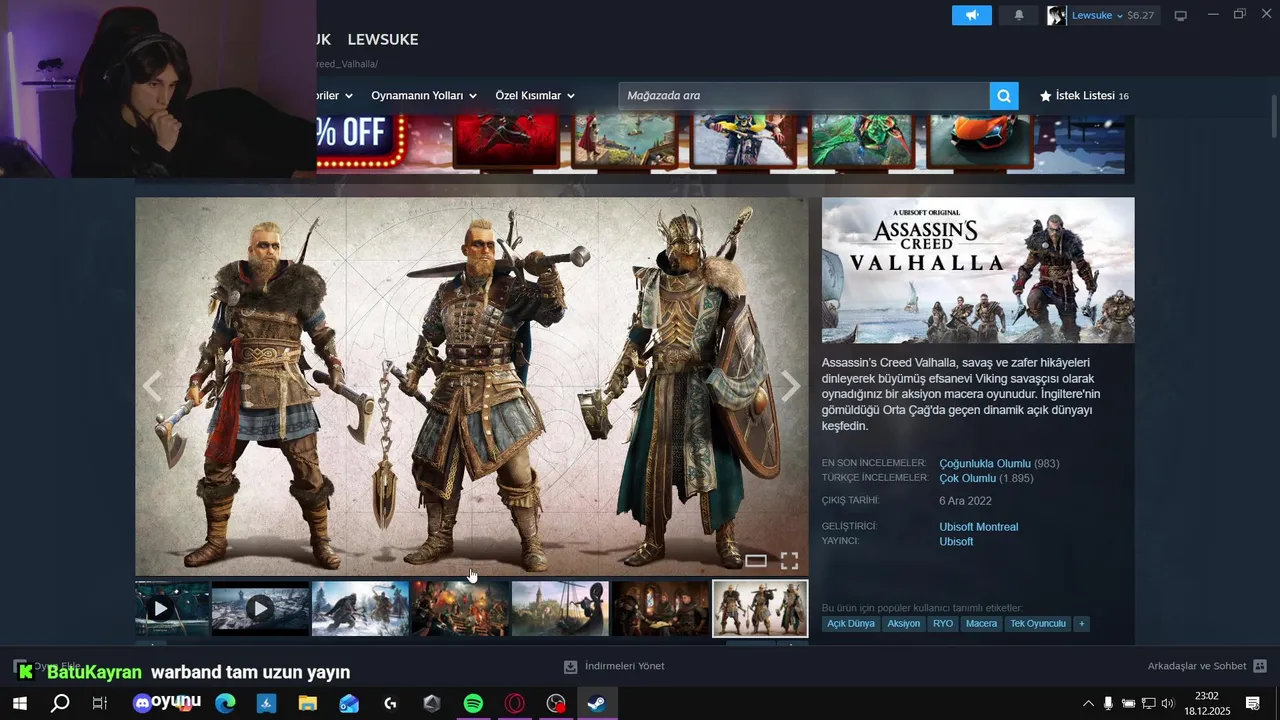1280x720 pixels.
Task: Open Opera GX from the taskbar
Action: [515, 704]
